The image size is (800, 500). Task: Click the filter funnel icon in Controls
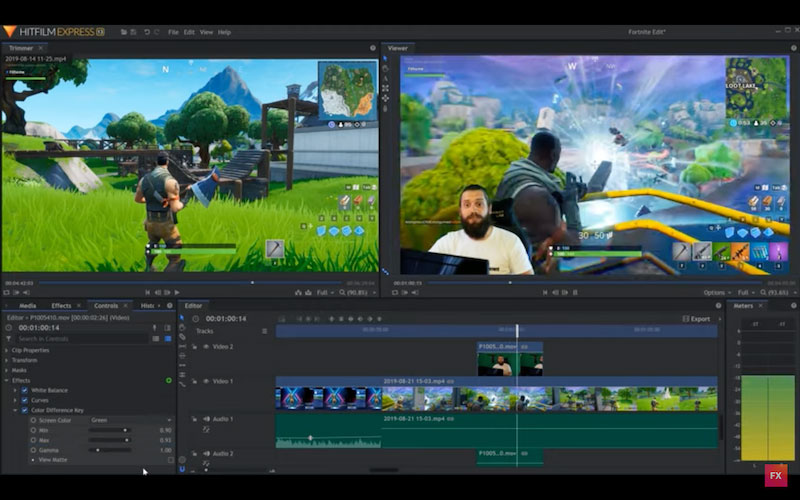point(9,339)
